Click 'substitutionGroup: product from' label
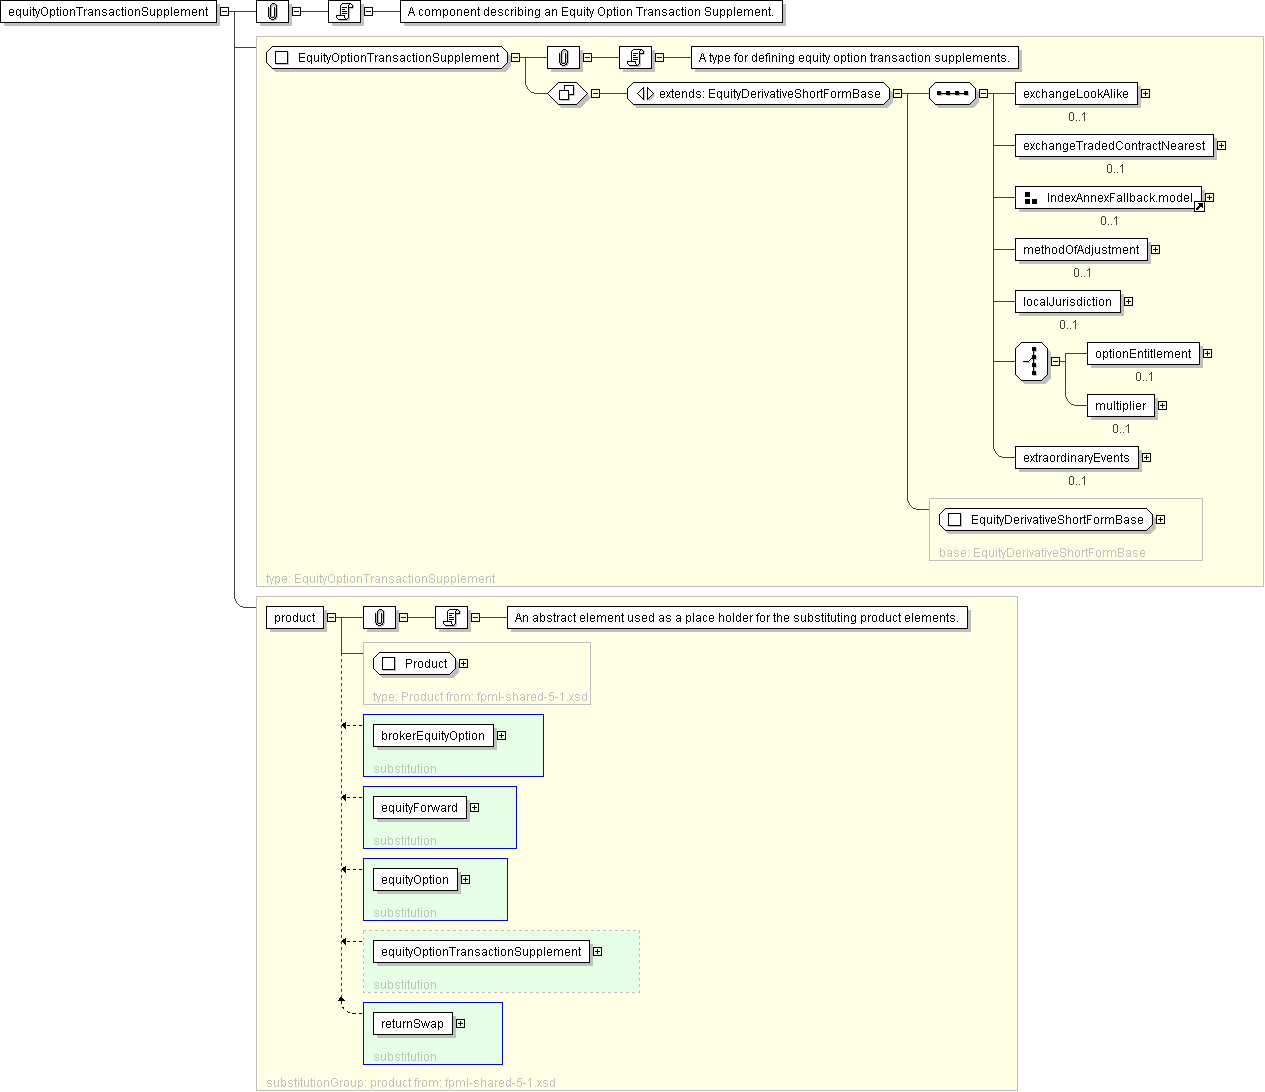 [411, 1083]
